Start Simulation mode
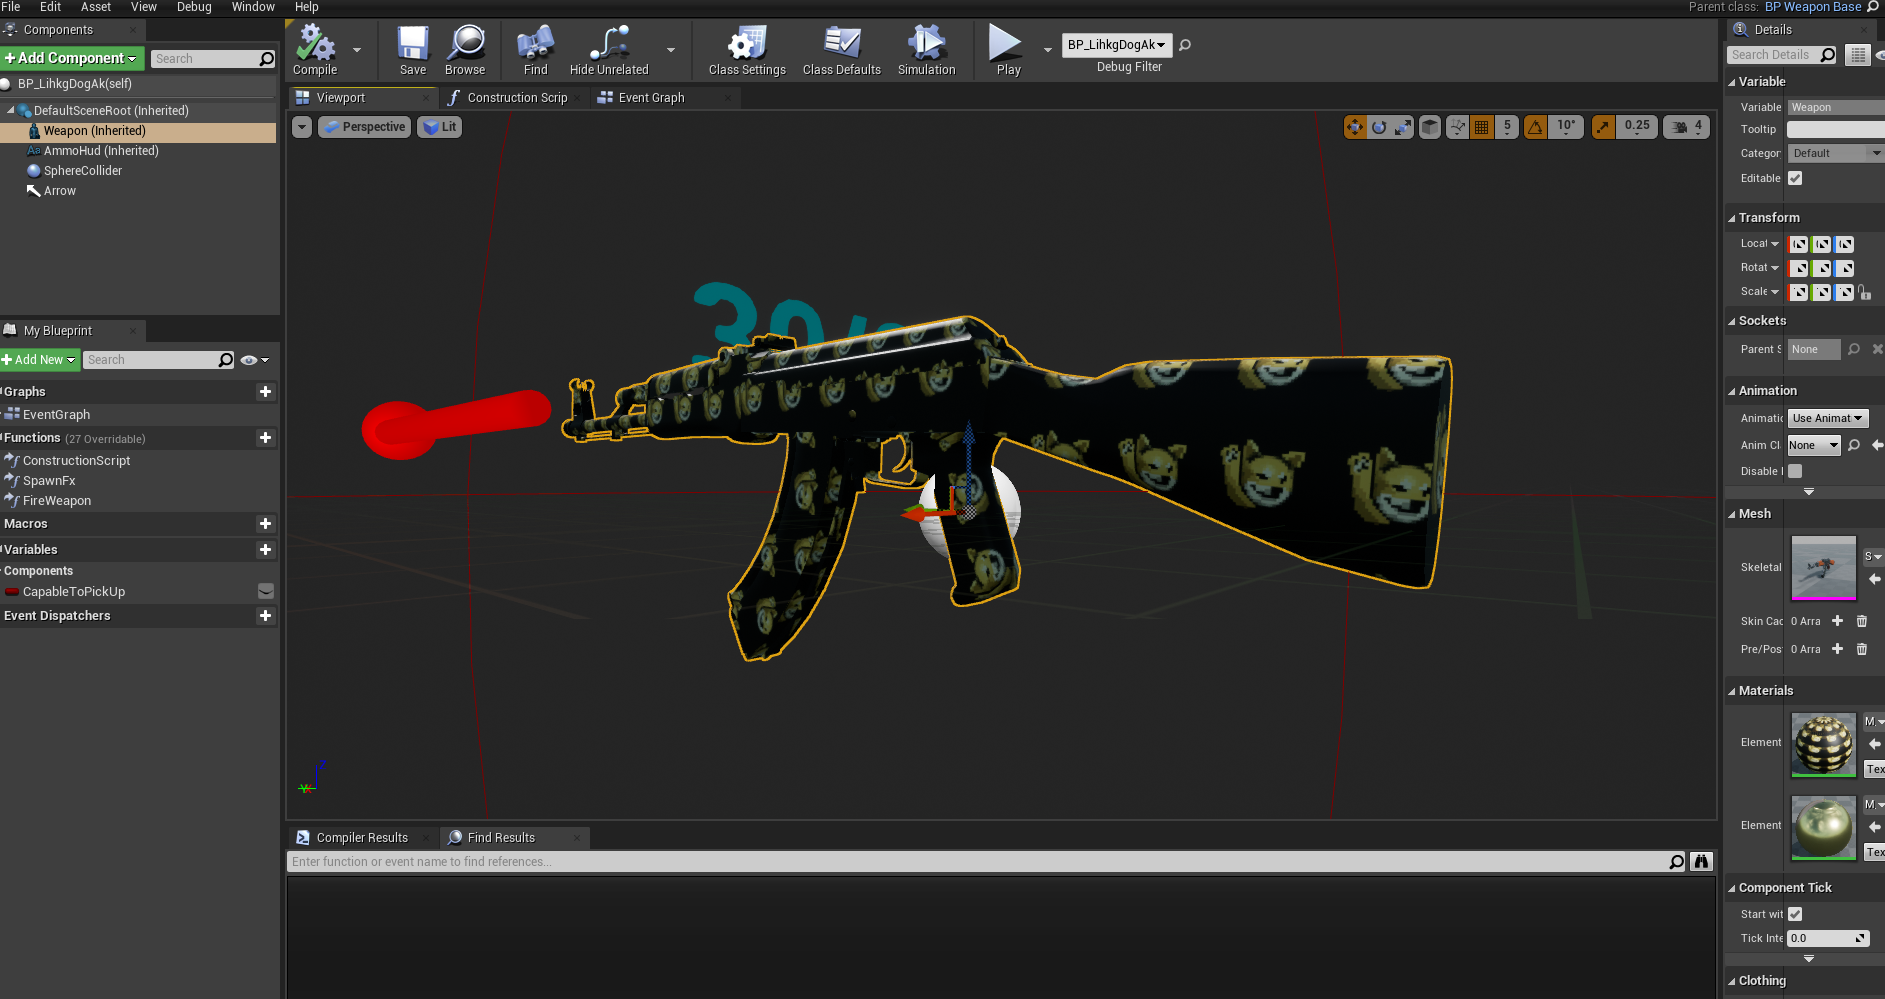The image size is (1885, 999). click(x=926, y=50)
